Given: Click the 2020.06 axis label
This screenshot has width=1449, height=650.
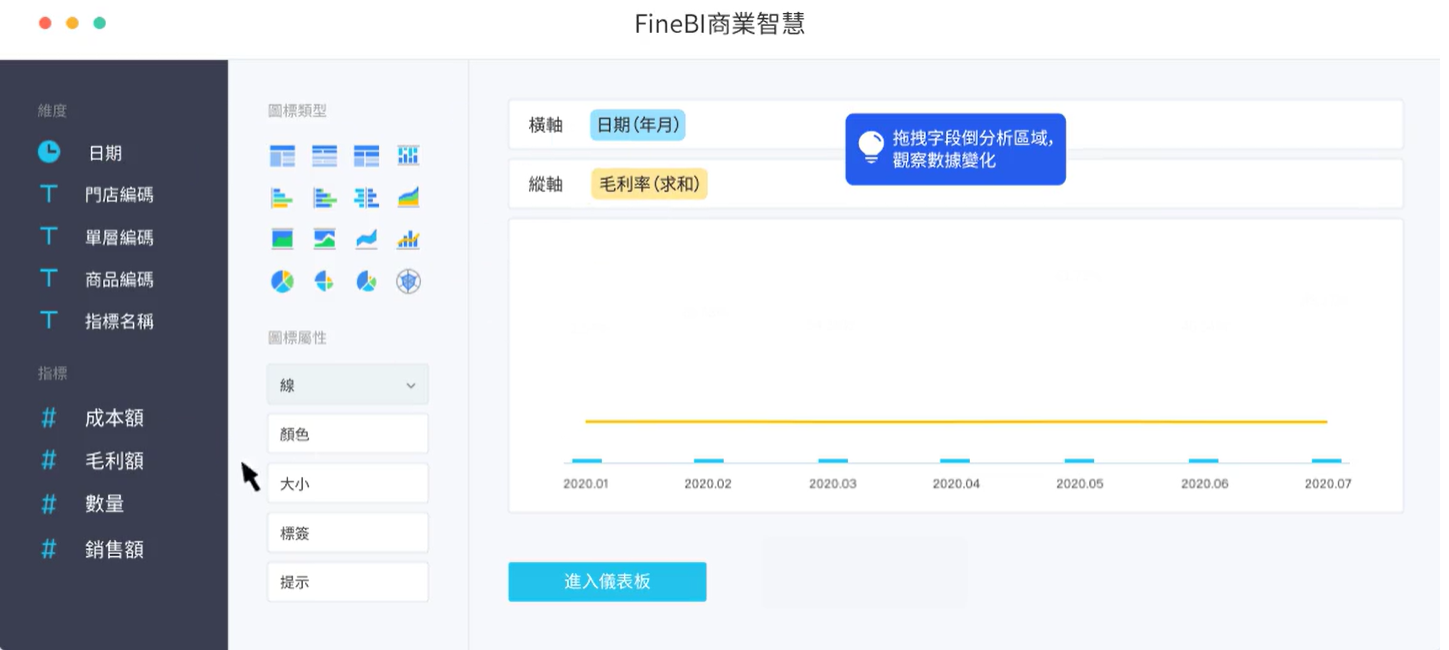Looking at the screenshot, I should tap(1204, 483).
